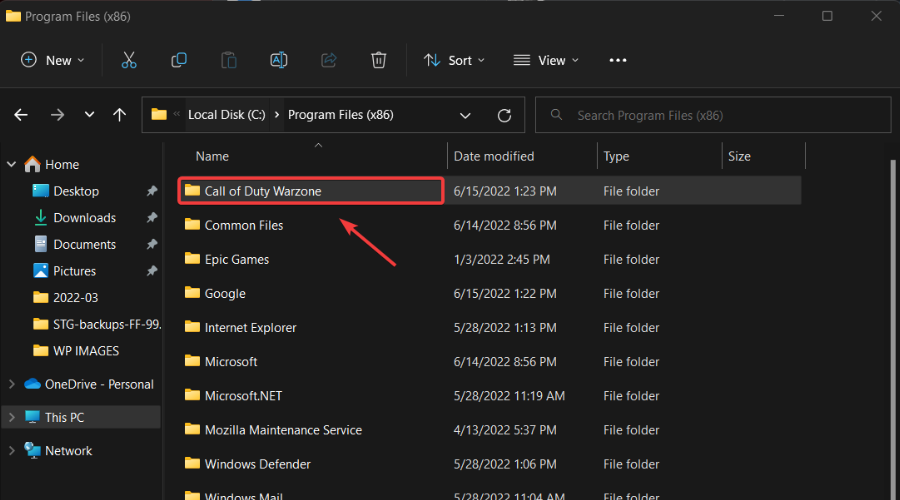Select the Epic Games folder
Screen dimensions: 900x500
[x=236, y=259]
